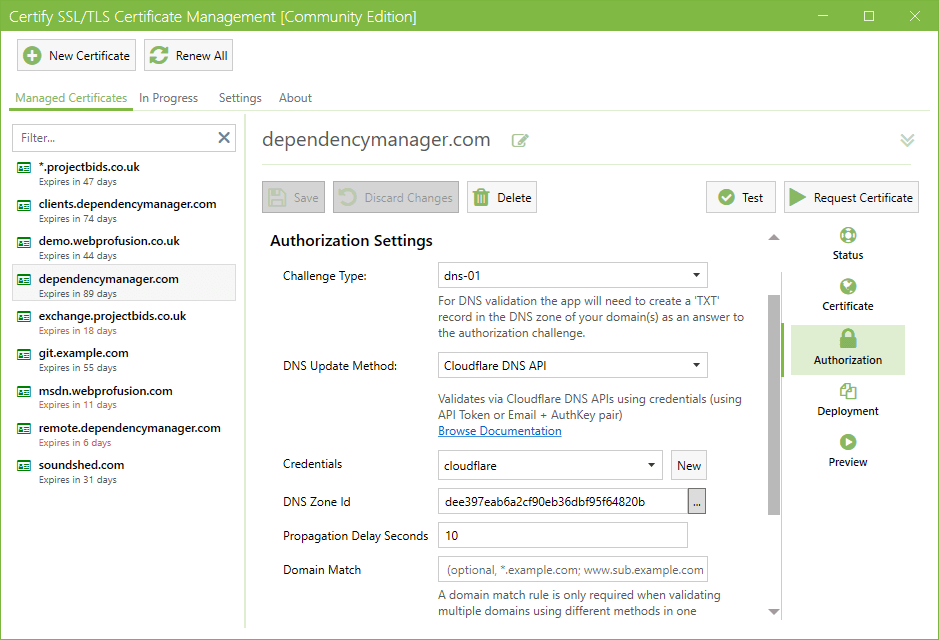This screenshot has height=640, width=939.
Task: Open the Challenge Type dropdown
Action: click(x=573, y=275)
